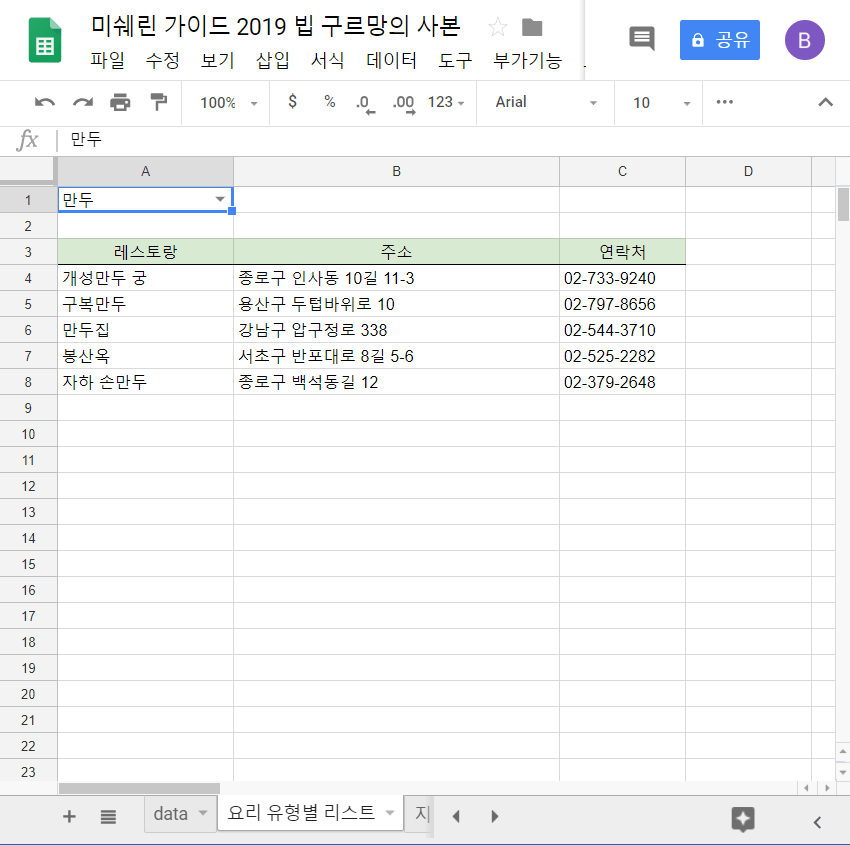Click the redo arrow icon
Viewport: 850px width, 845px height.
tap(83, 102)
